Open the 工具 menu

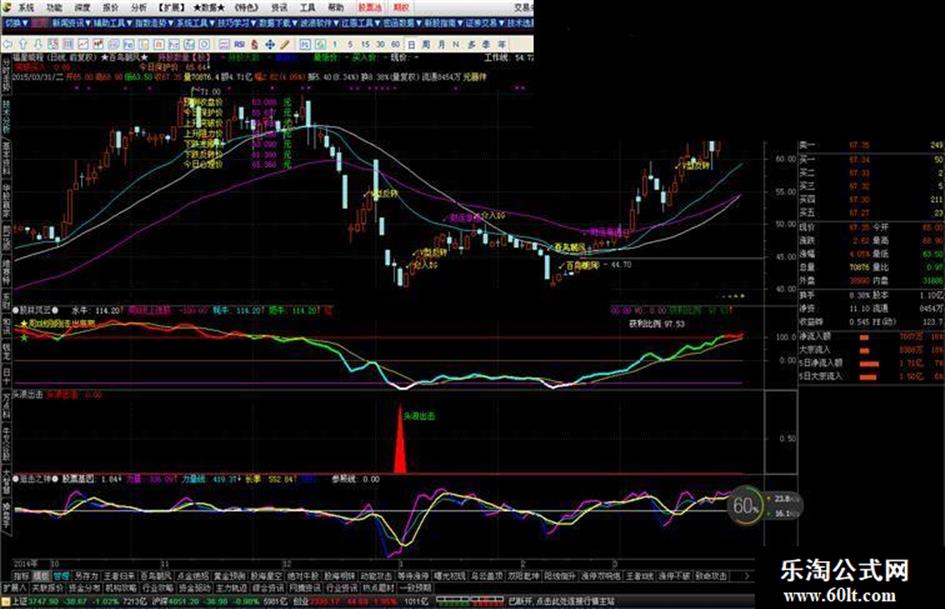click(x=307, y=8)
